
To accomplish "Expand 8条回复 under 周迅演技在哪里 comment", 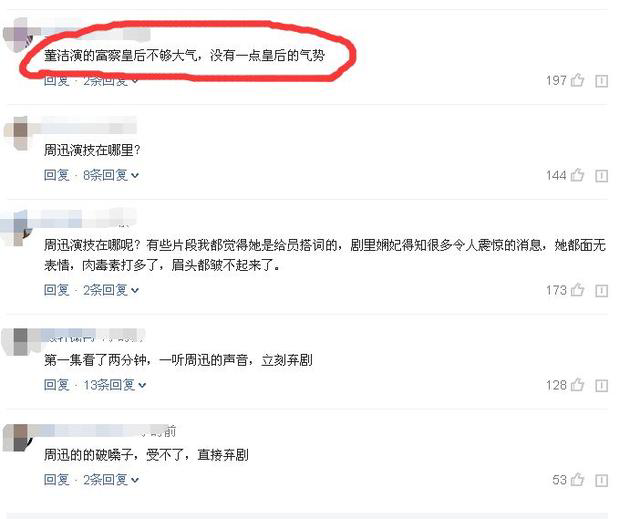I will tap(111, 175).
